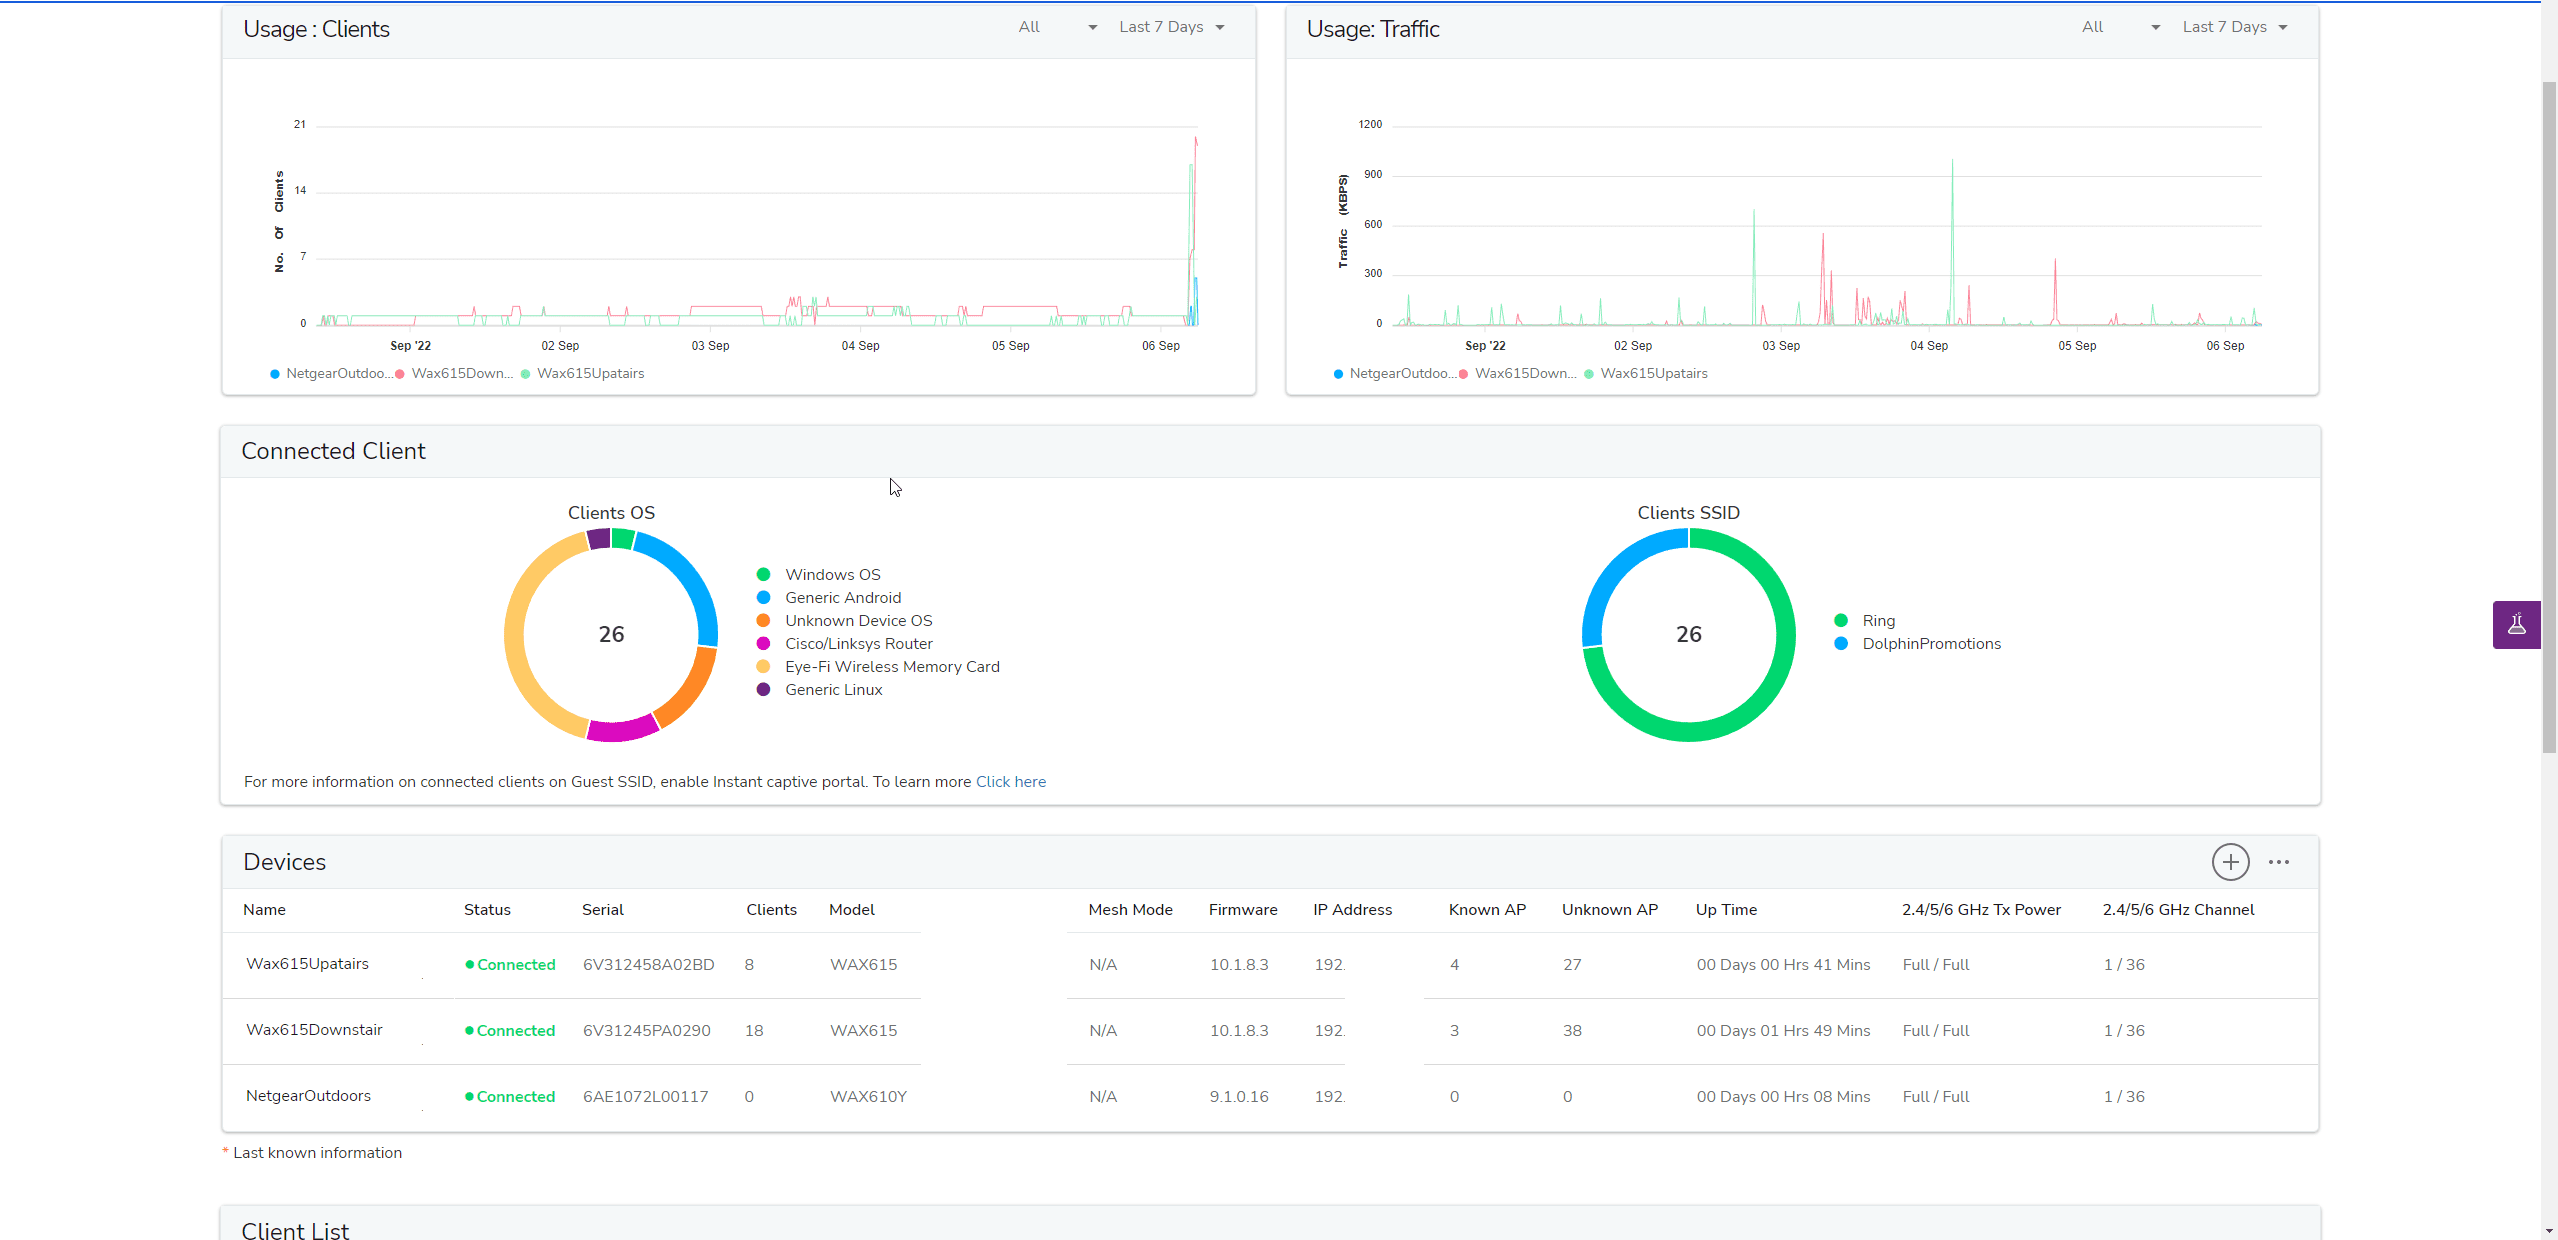Sort devices by the Clients column header
Screen dimensions: 2558x1240
(771, 910)
